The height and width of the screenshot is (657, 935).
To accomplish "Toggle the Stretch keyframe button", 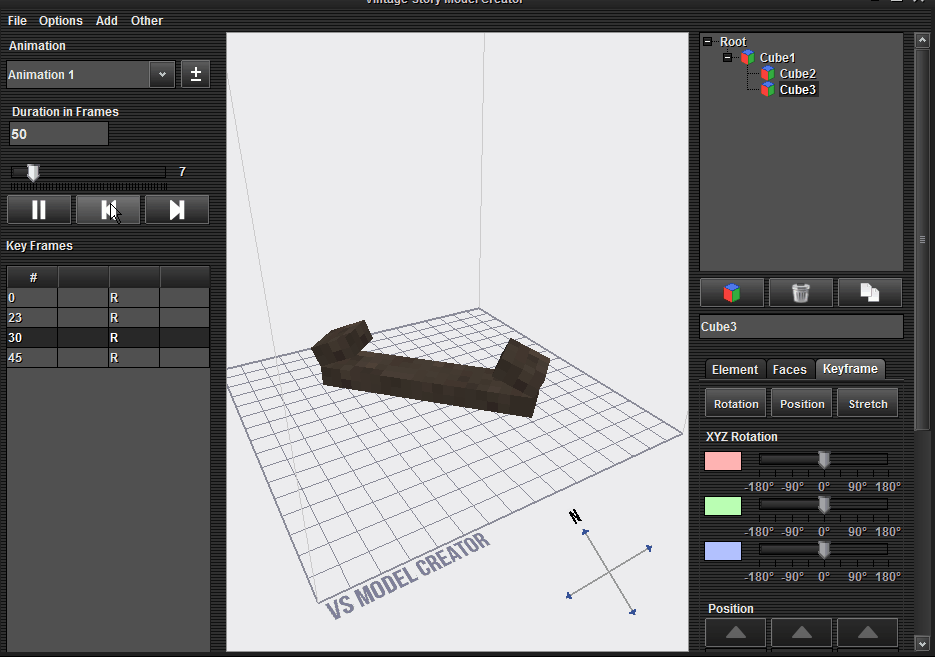I will pos(868,404).
